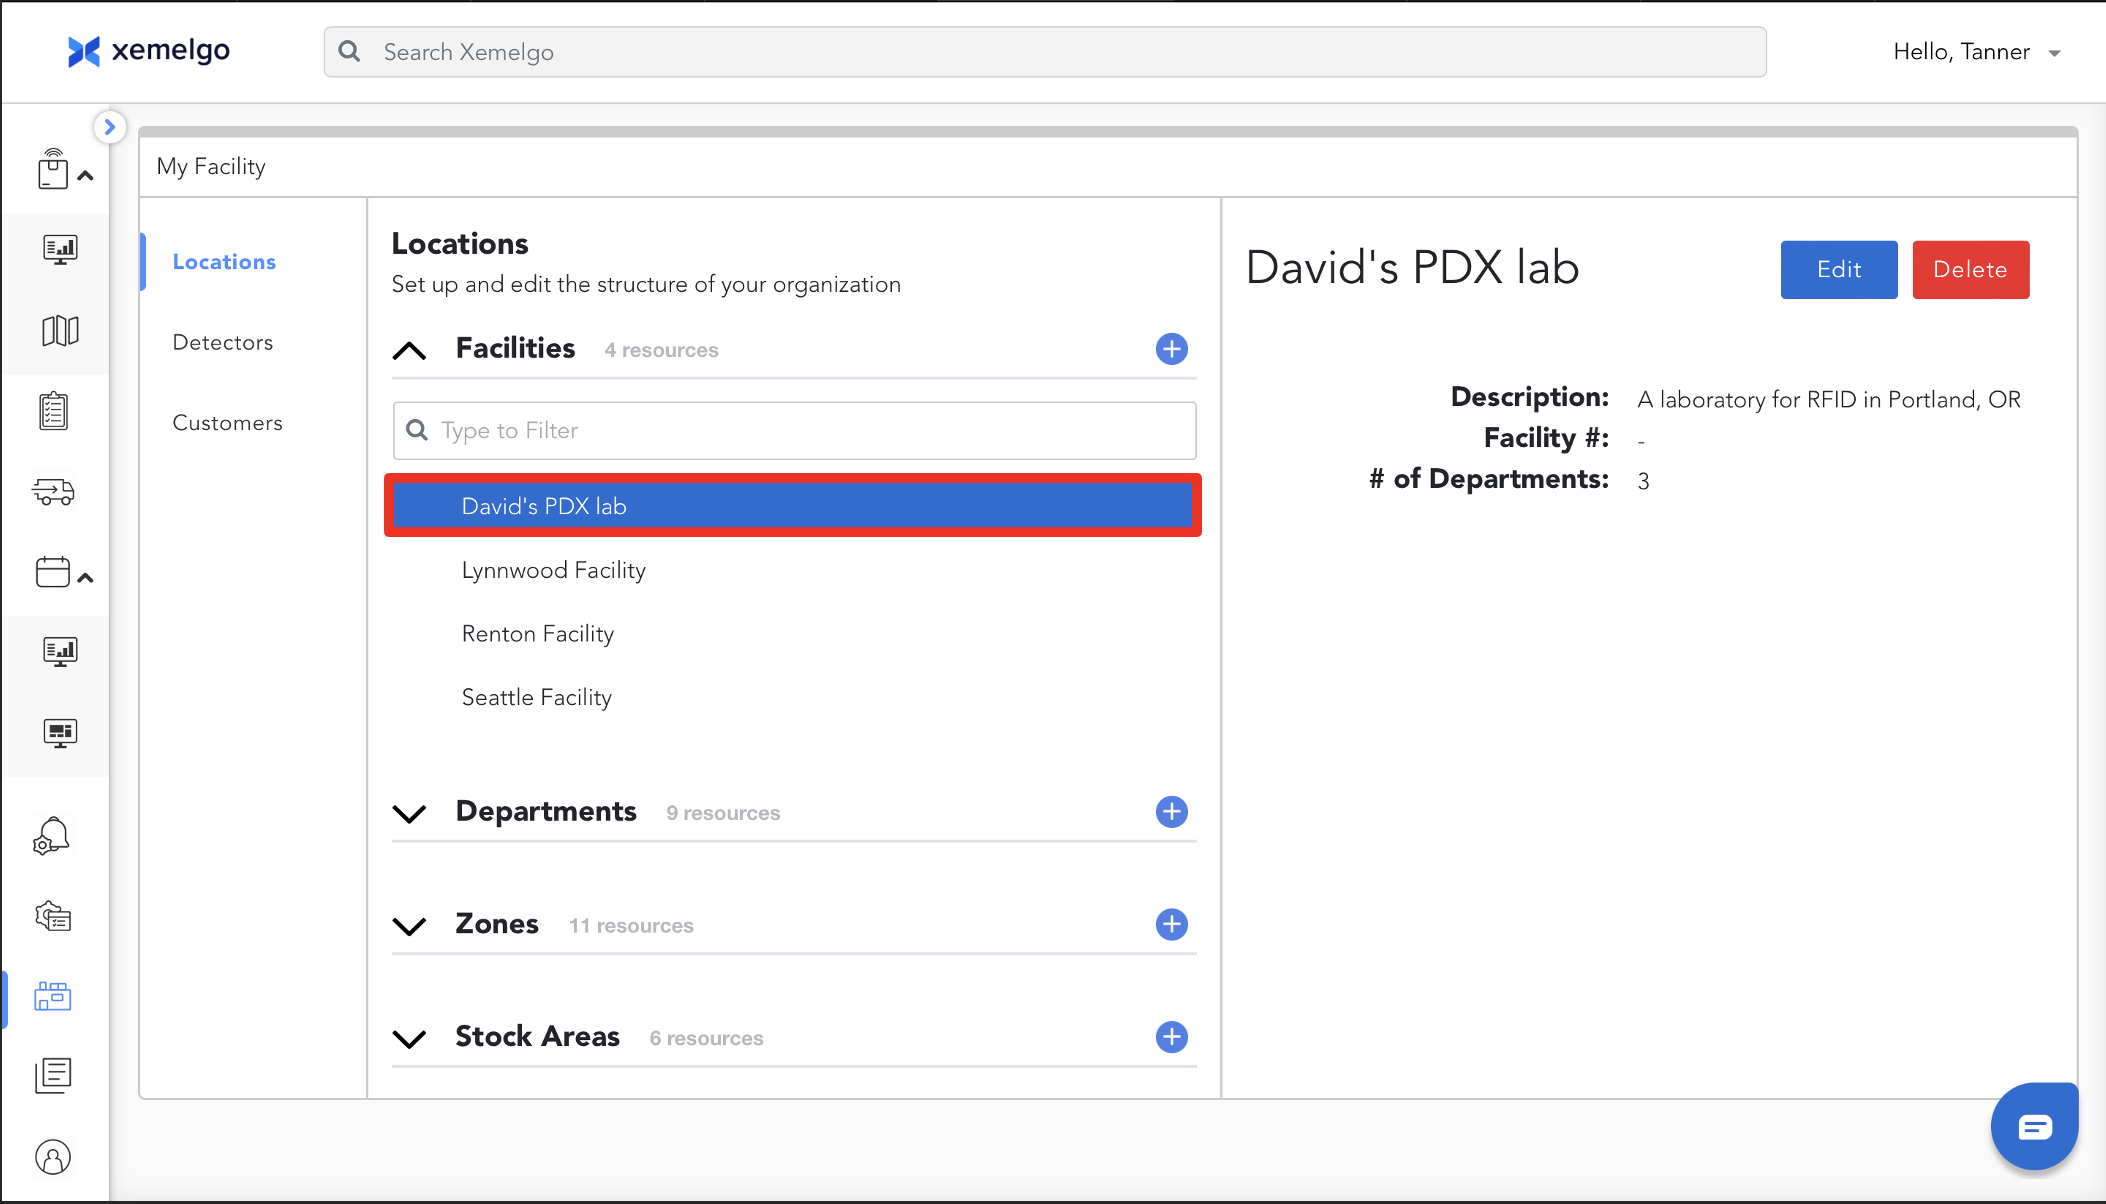This screenshot has width=2106, height=1204.
Task: Click the user profile icon in sidebar
Action: click(53, 1157)
